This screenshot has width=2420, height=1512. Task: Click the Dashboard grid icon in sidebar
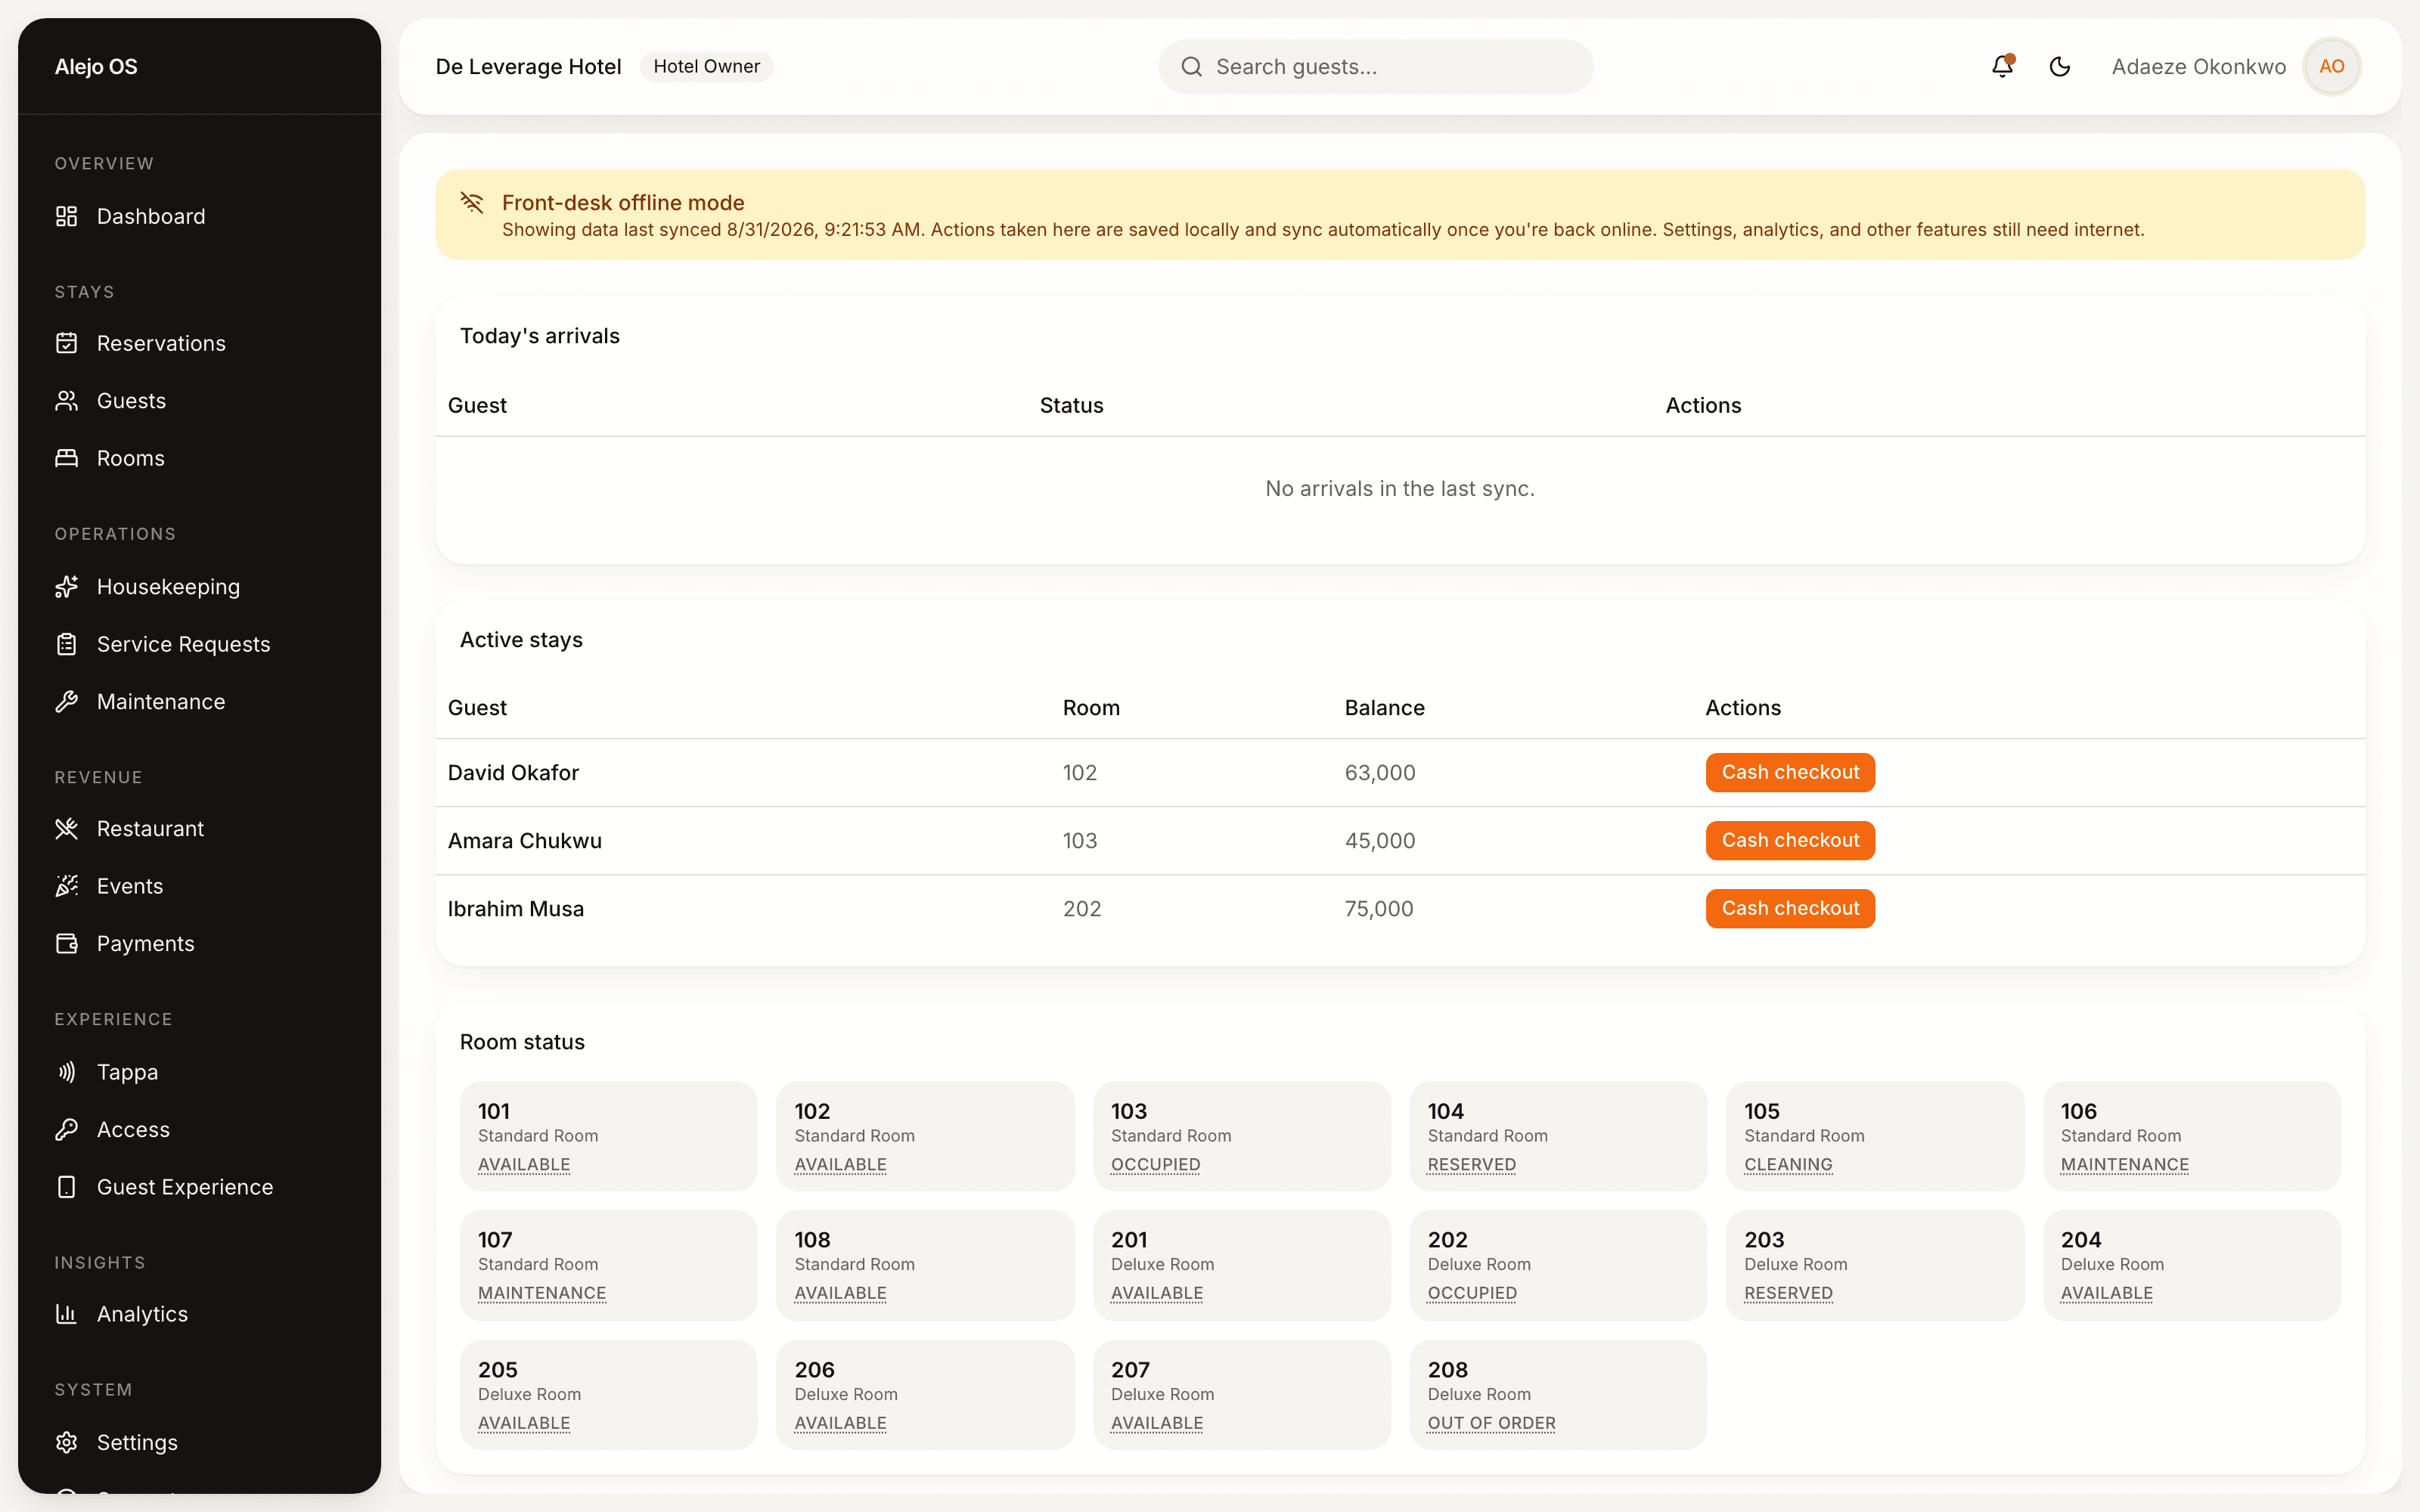click(66, 216)
